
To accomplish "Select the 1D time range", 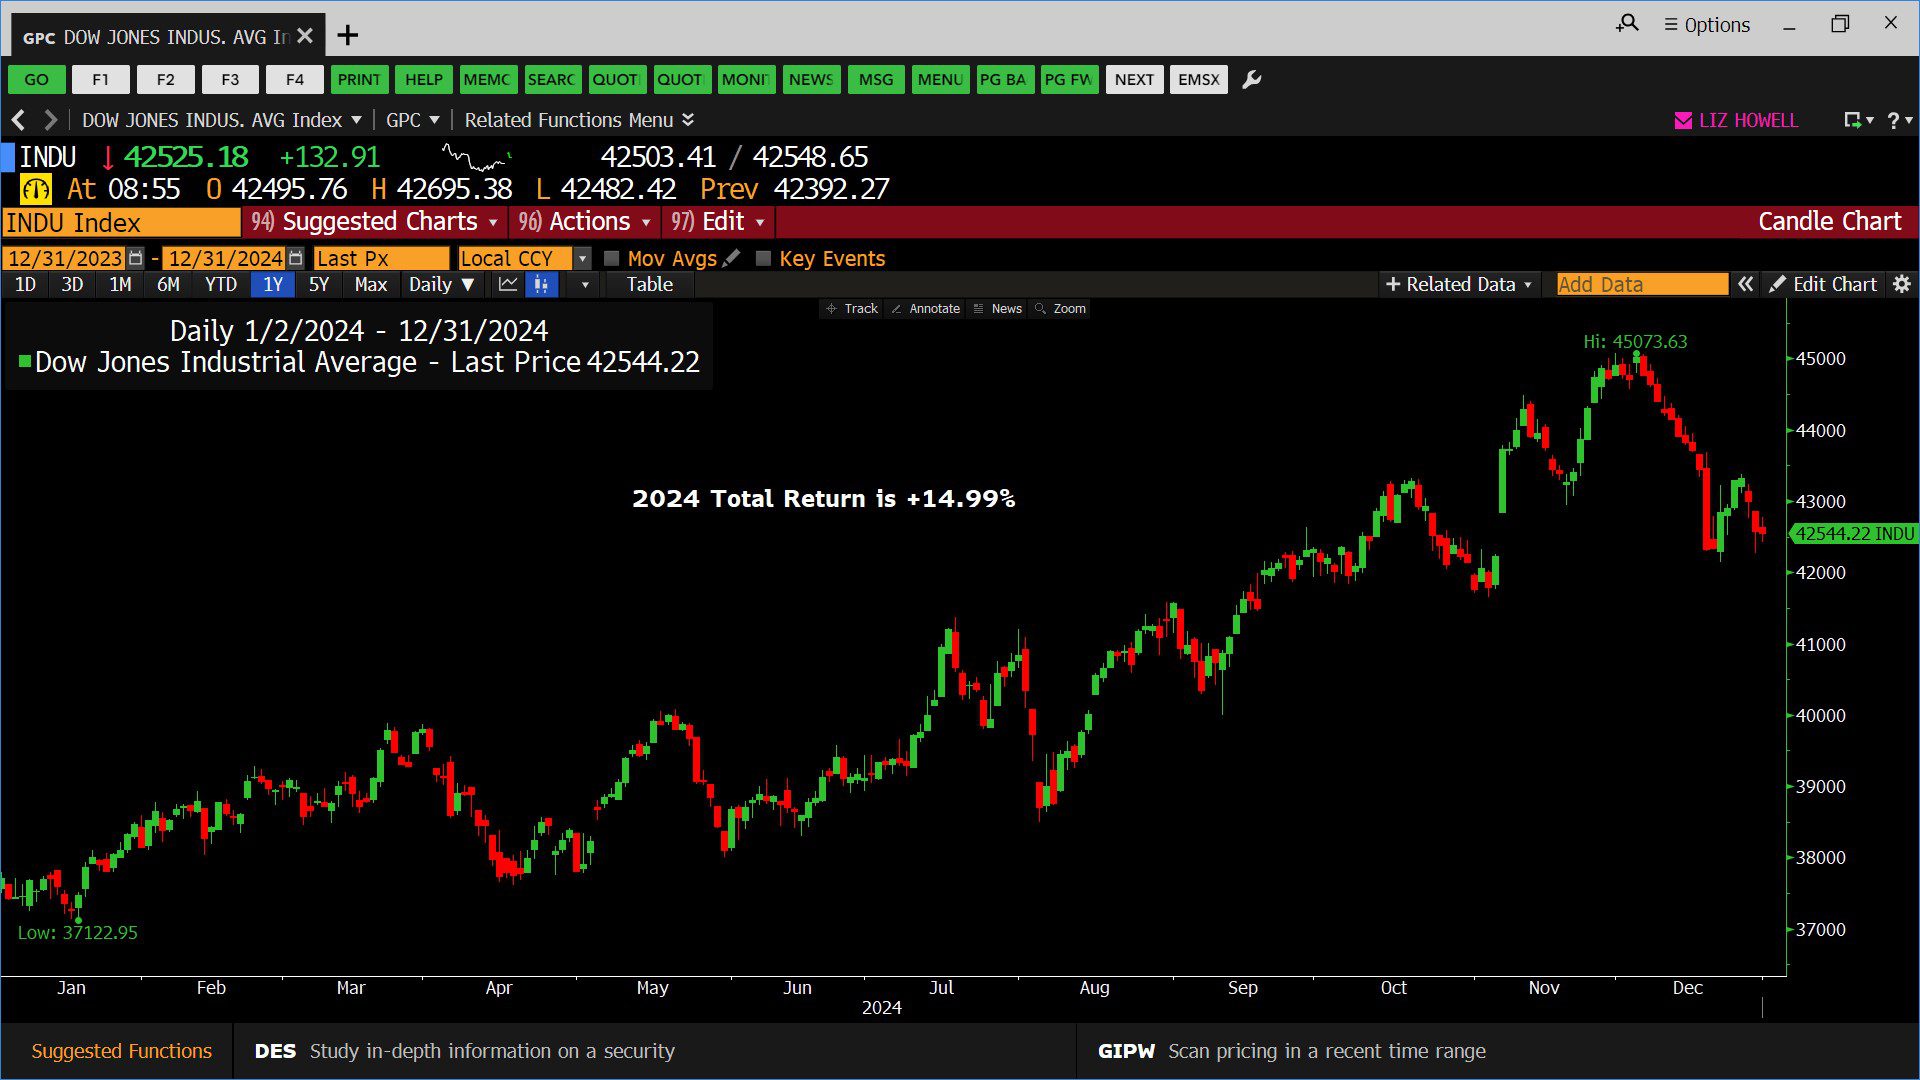I will (x=25, y=285).
